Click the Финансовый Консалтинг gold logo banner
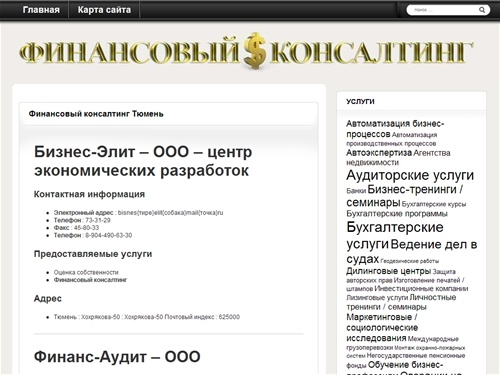The image size is (500, 375). pyautogui.click(x=246, y=51)
